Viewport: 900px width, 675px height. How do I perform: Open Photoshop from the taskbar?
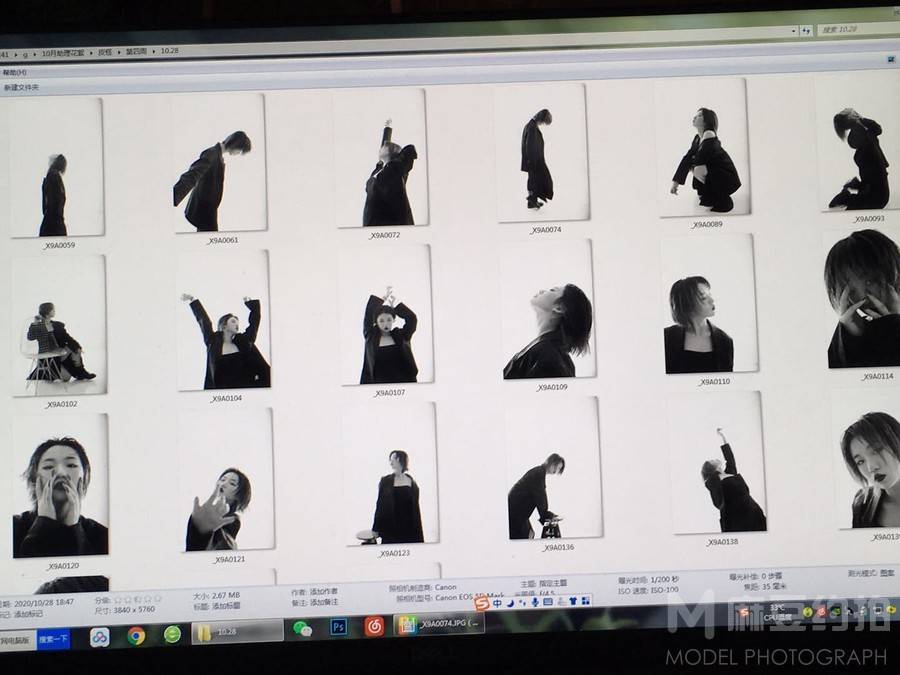point(339,627)
